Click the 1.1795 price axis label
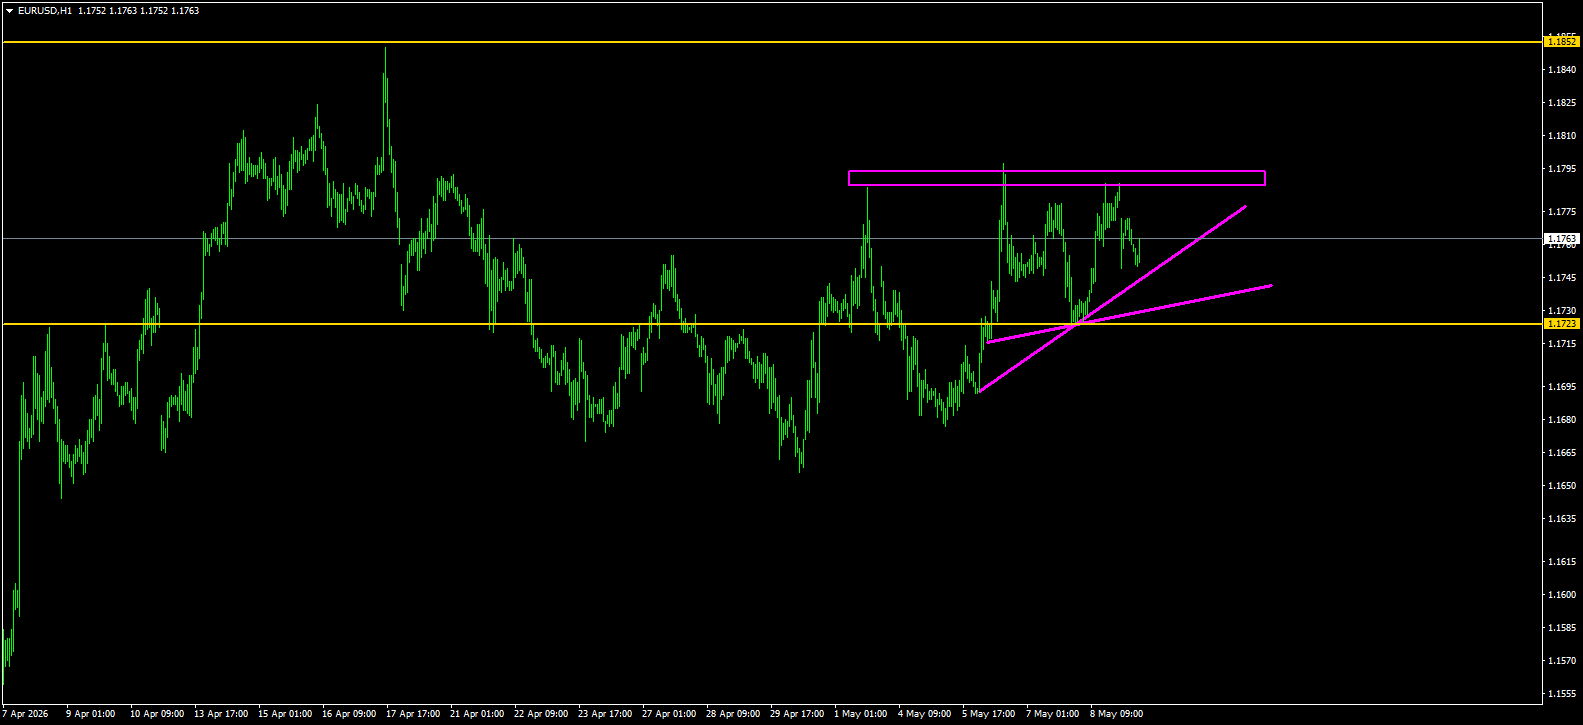Image resolution: width=1583 pixels, height=725 pixels. click(1564, 169)
